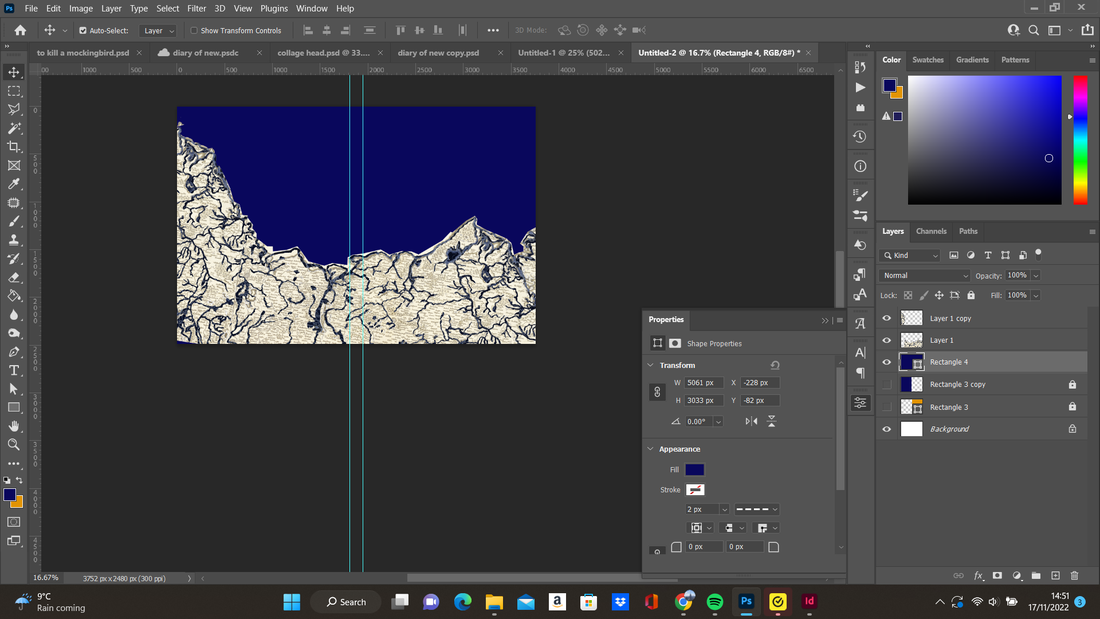Click the Home button in options bar
Viewport: 1100px width, 619px height.
[20, 30]
